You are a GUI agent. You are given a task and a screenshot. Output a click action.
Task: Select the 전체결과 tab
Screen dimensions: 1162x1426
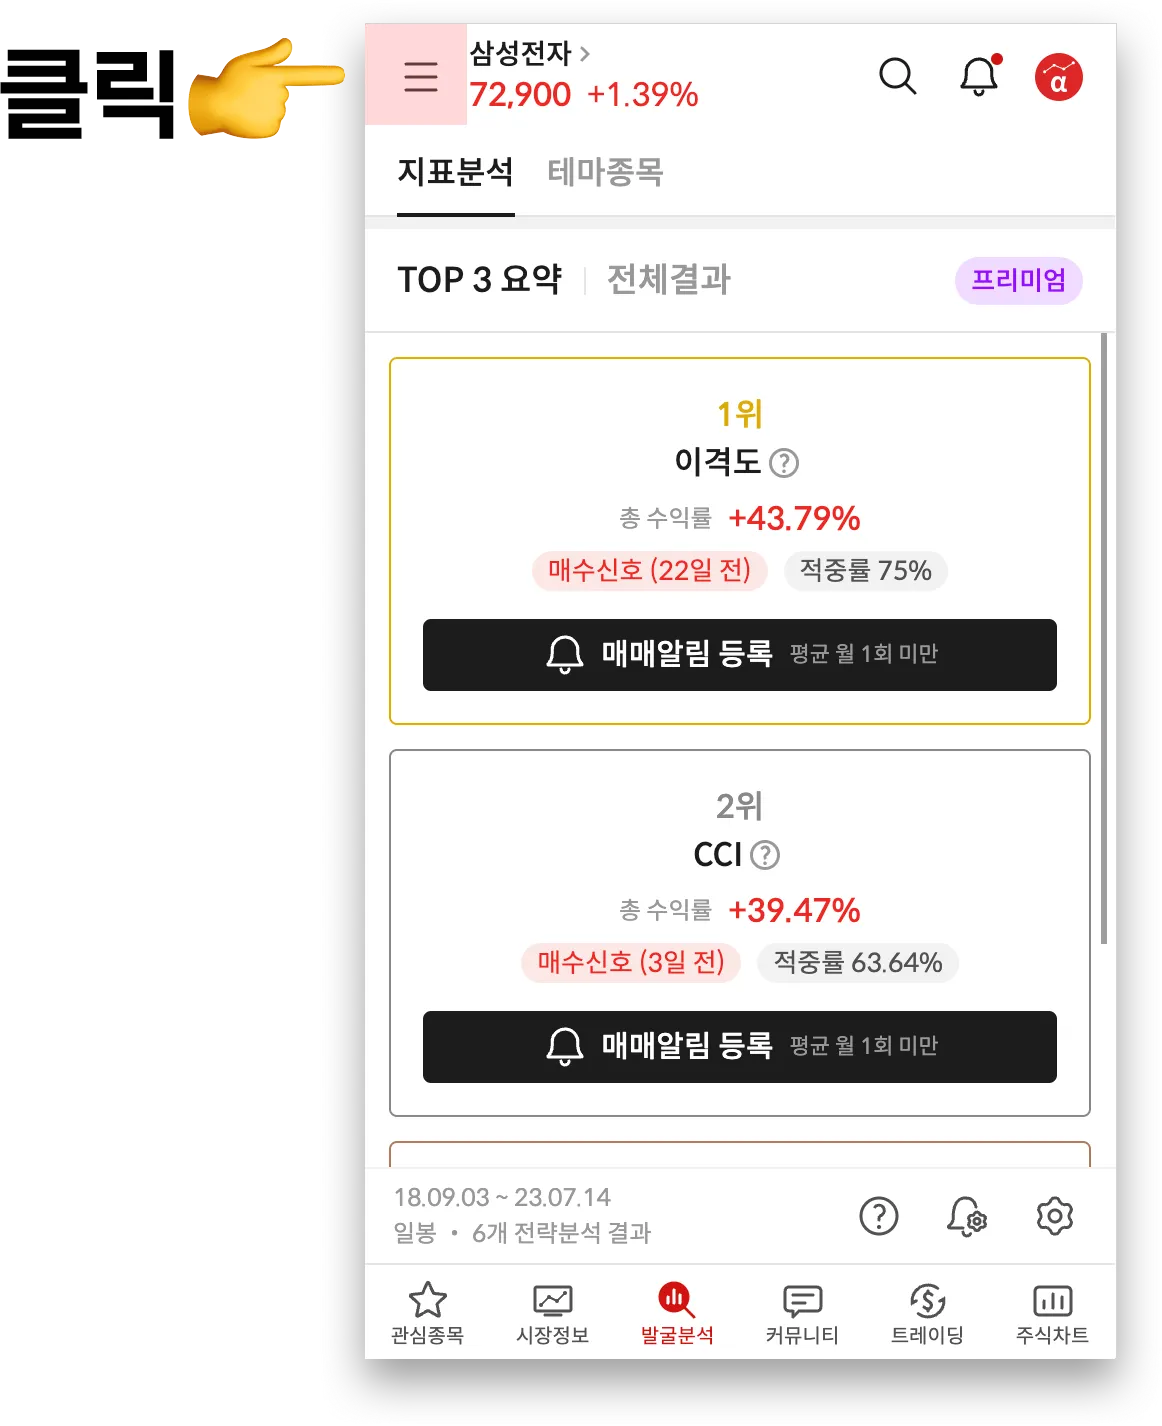668,279
